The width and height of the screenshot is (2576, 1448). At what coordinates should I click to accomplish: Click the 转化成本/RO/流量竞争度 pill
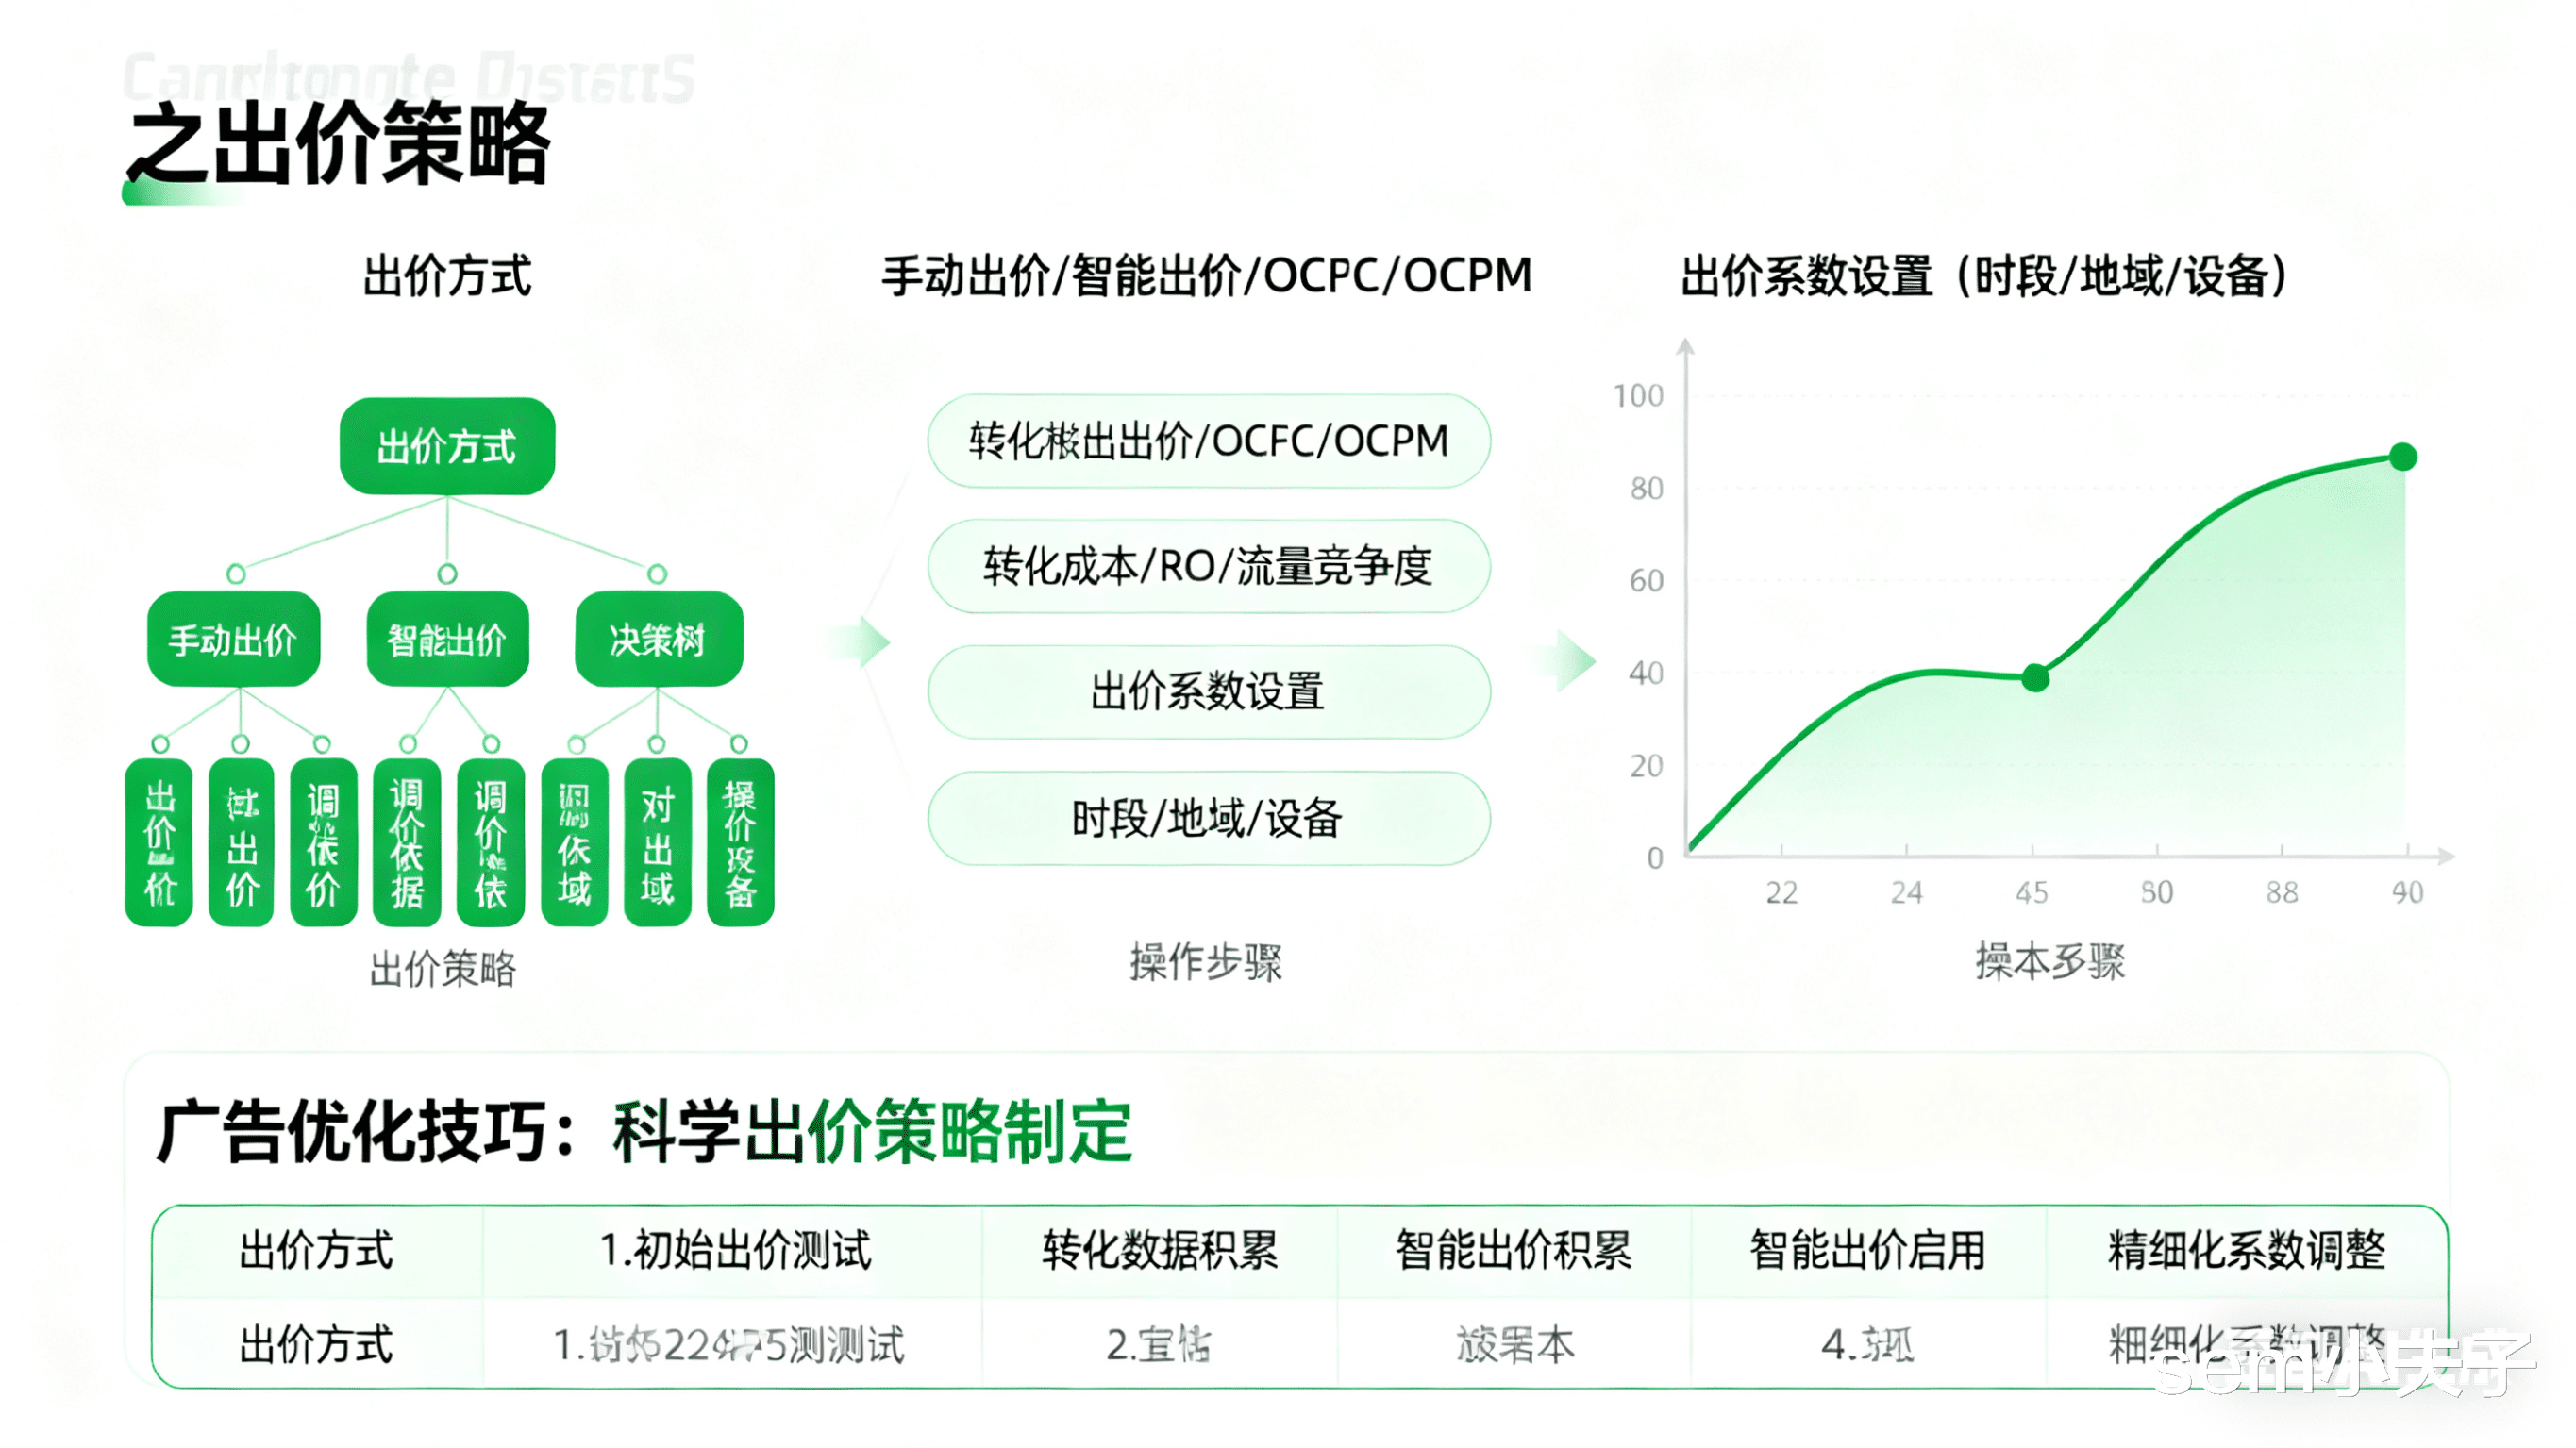click(1208, 566)
